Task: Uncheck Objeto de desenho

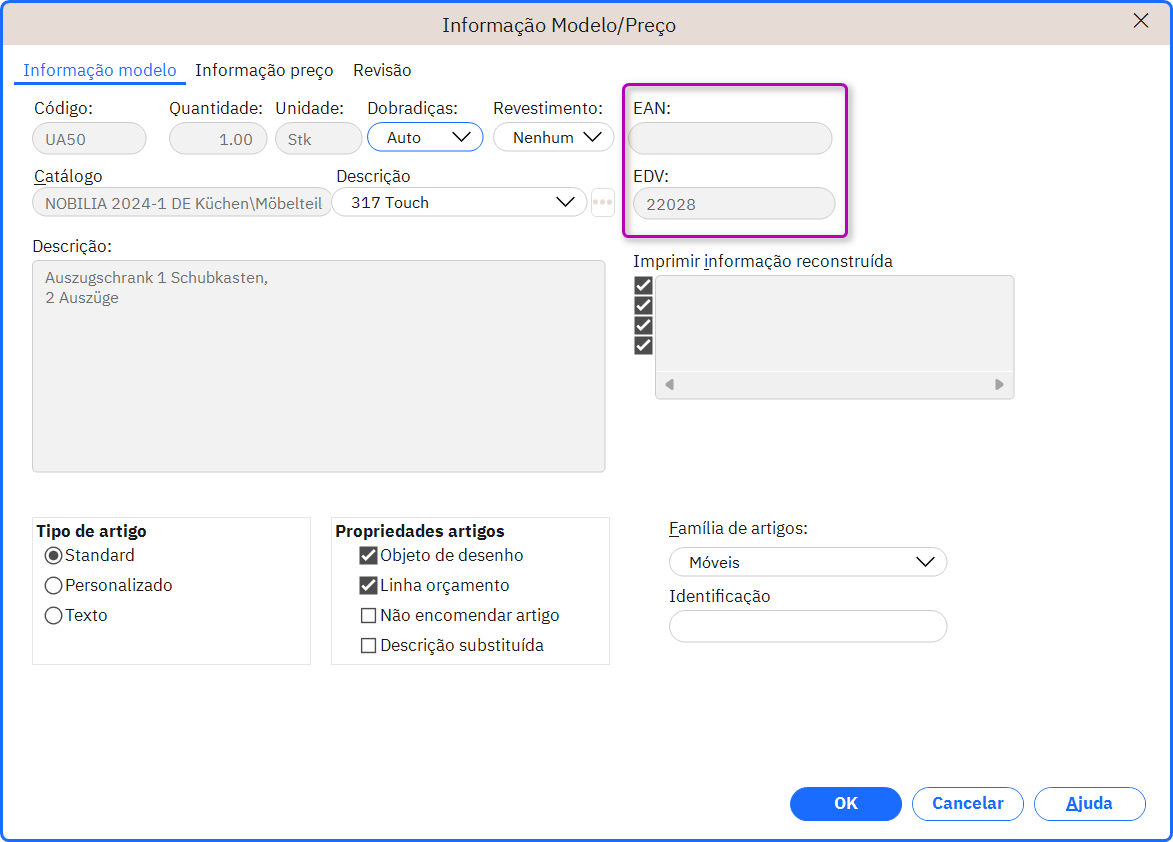Action: (368, 556)
